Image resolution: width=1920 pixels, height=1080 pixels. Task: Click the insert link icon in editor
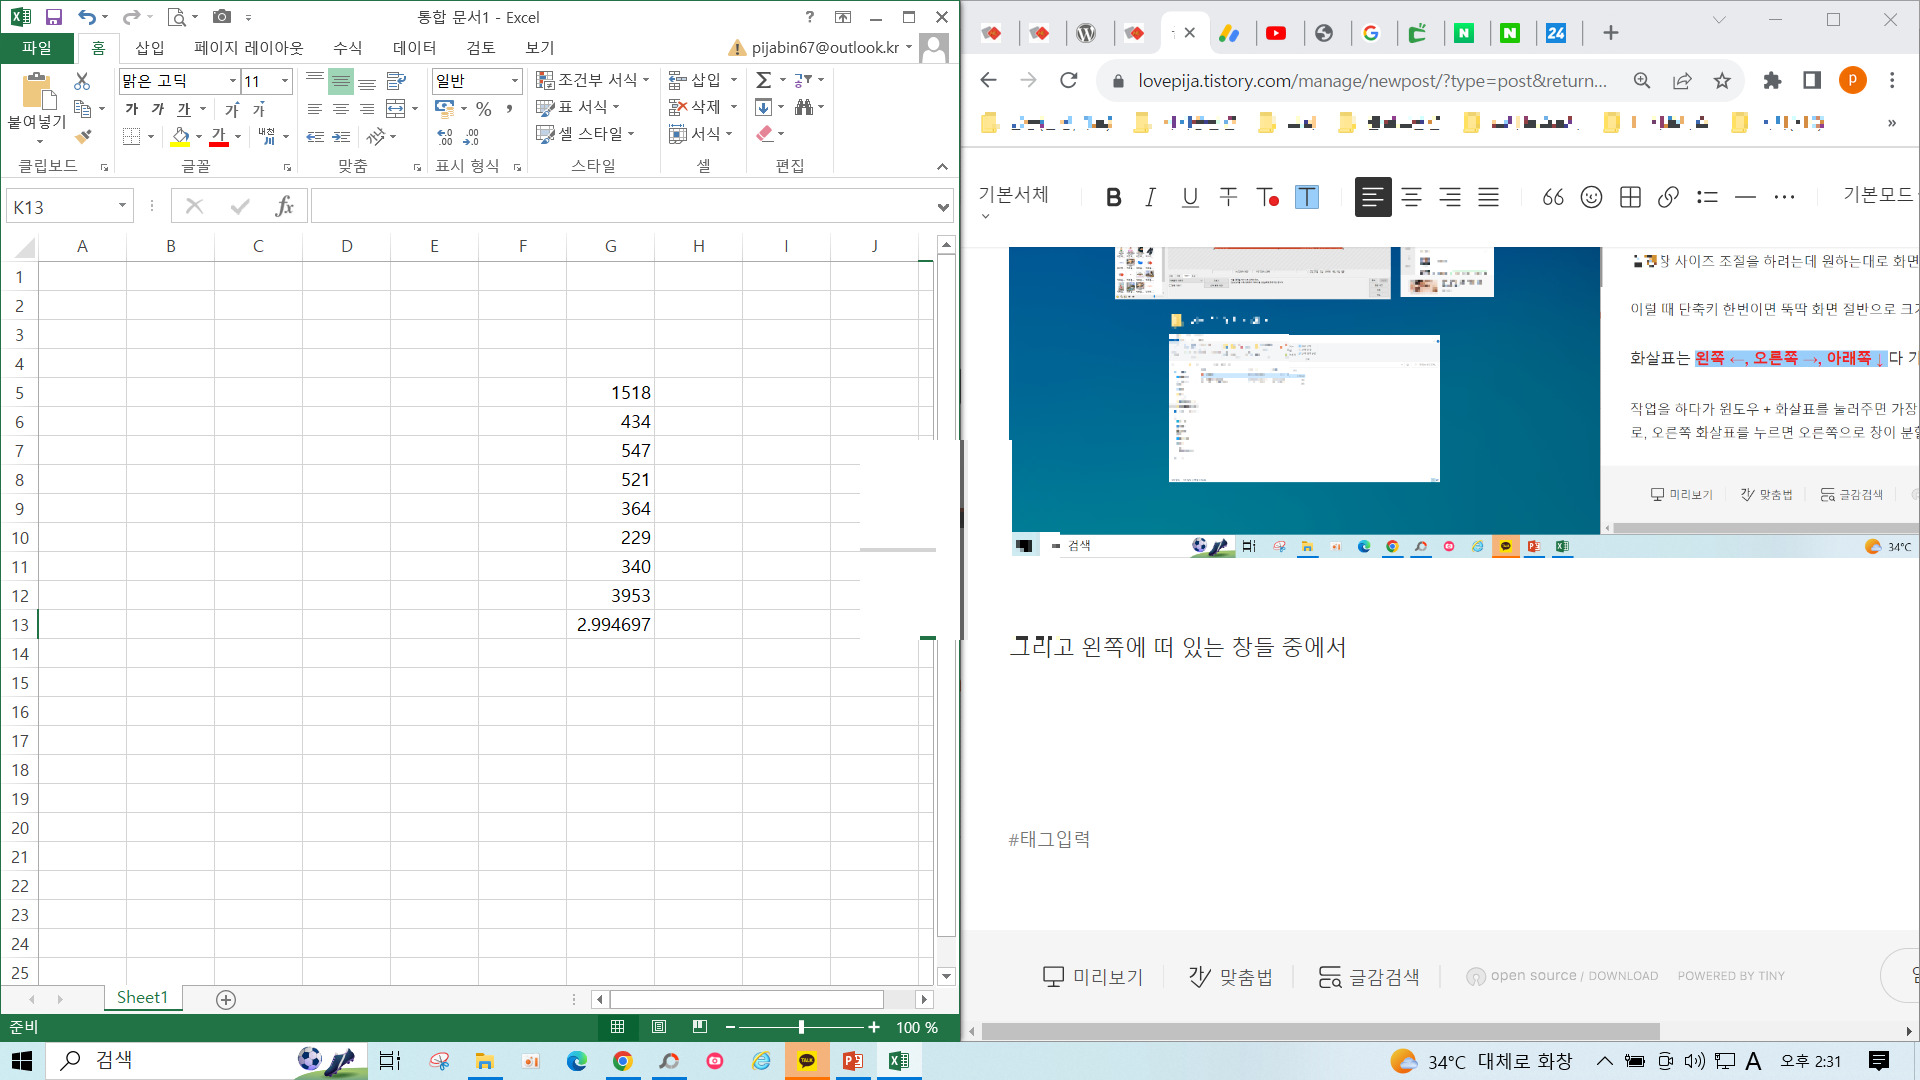(x=1668, y=197)
